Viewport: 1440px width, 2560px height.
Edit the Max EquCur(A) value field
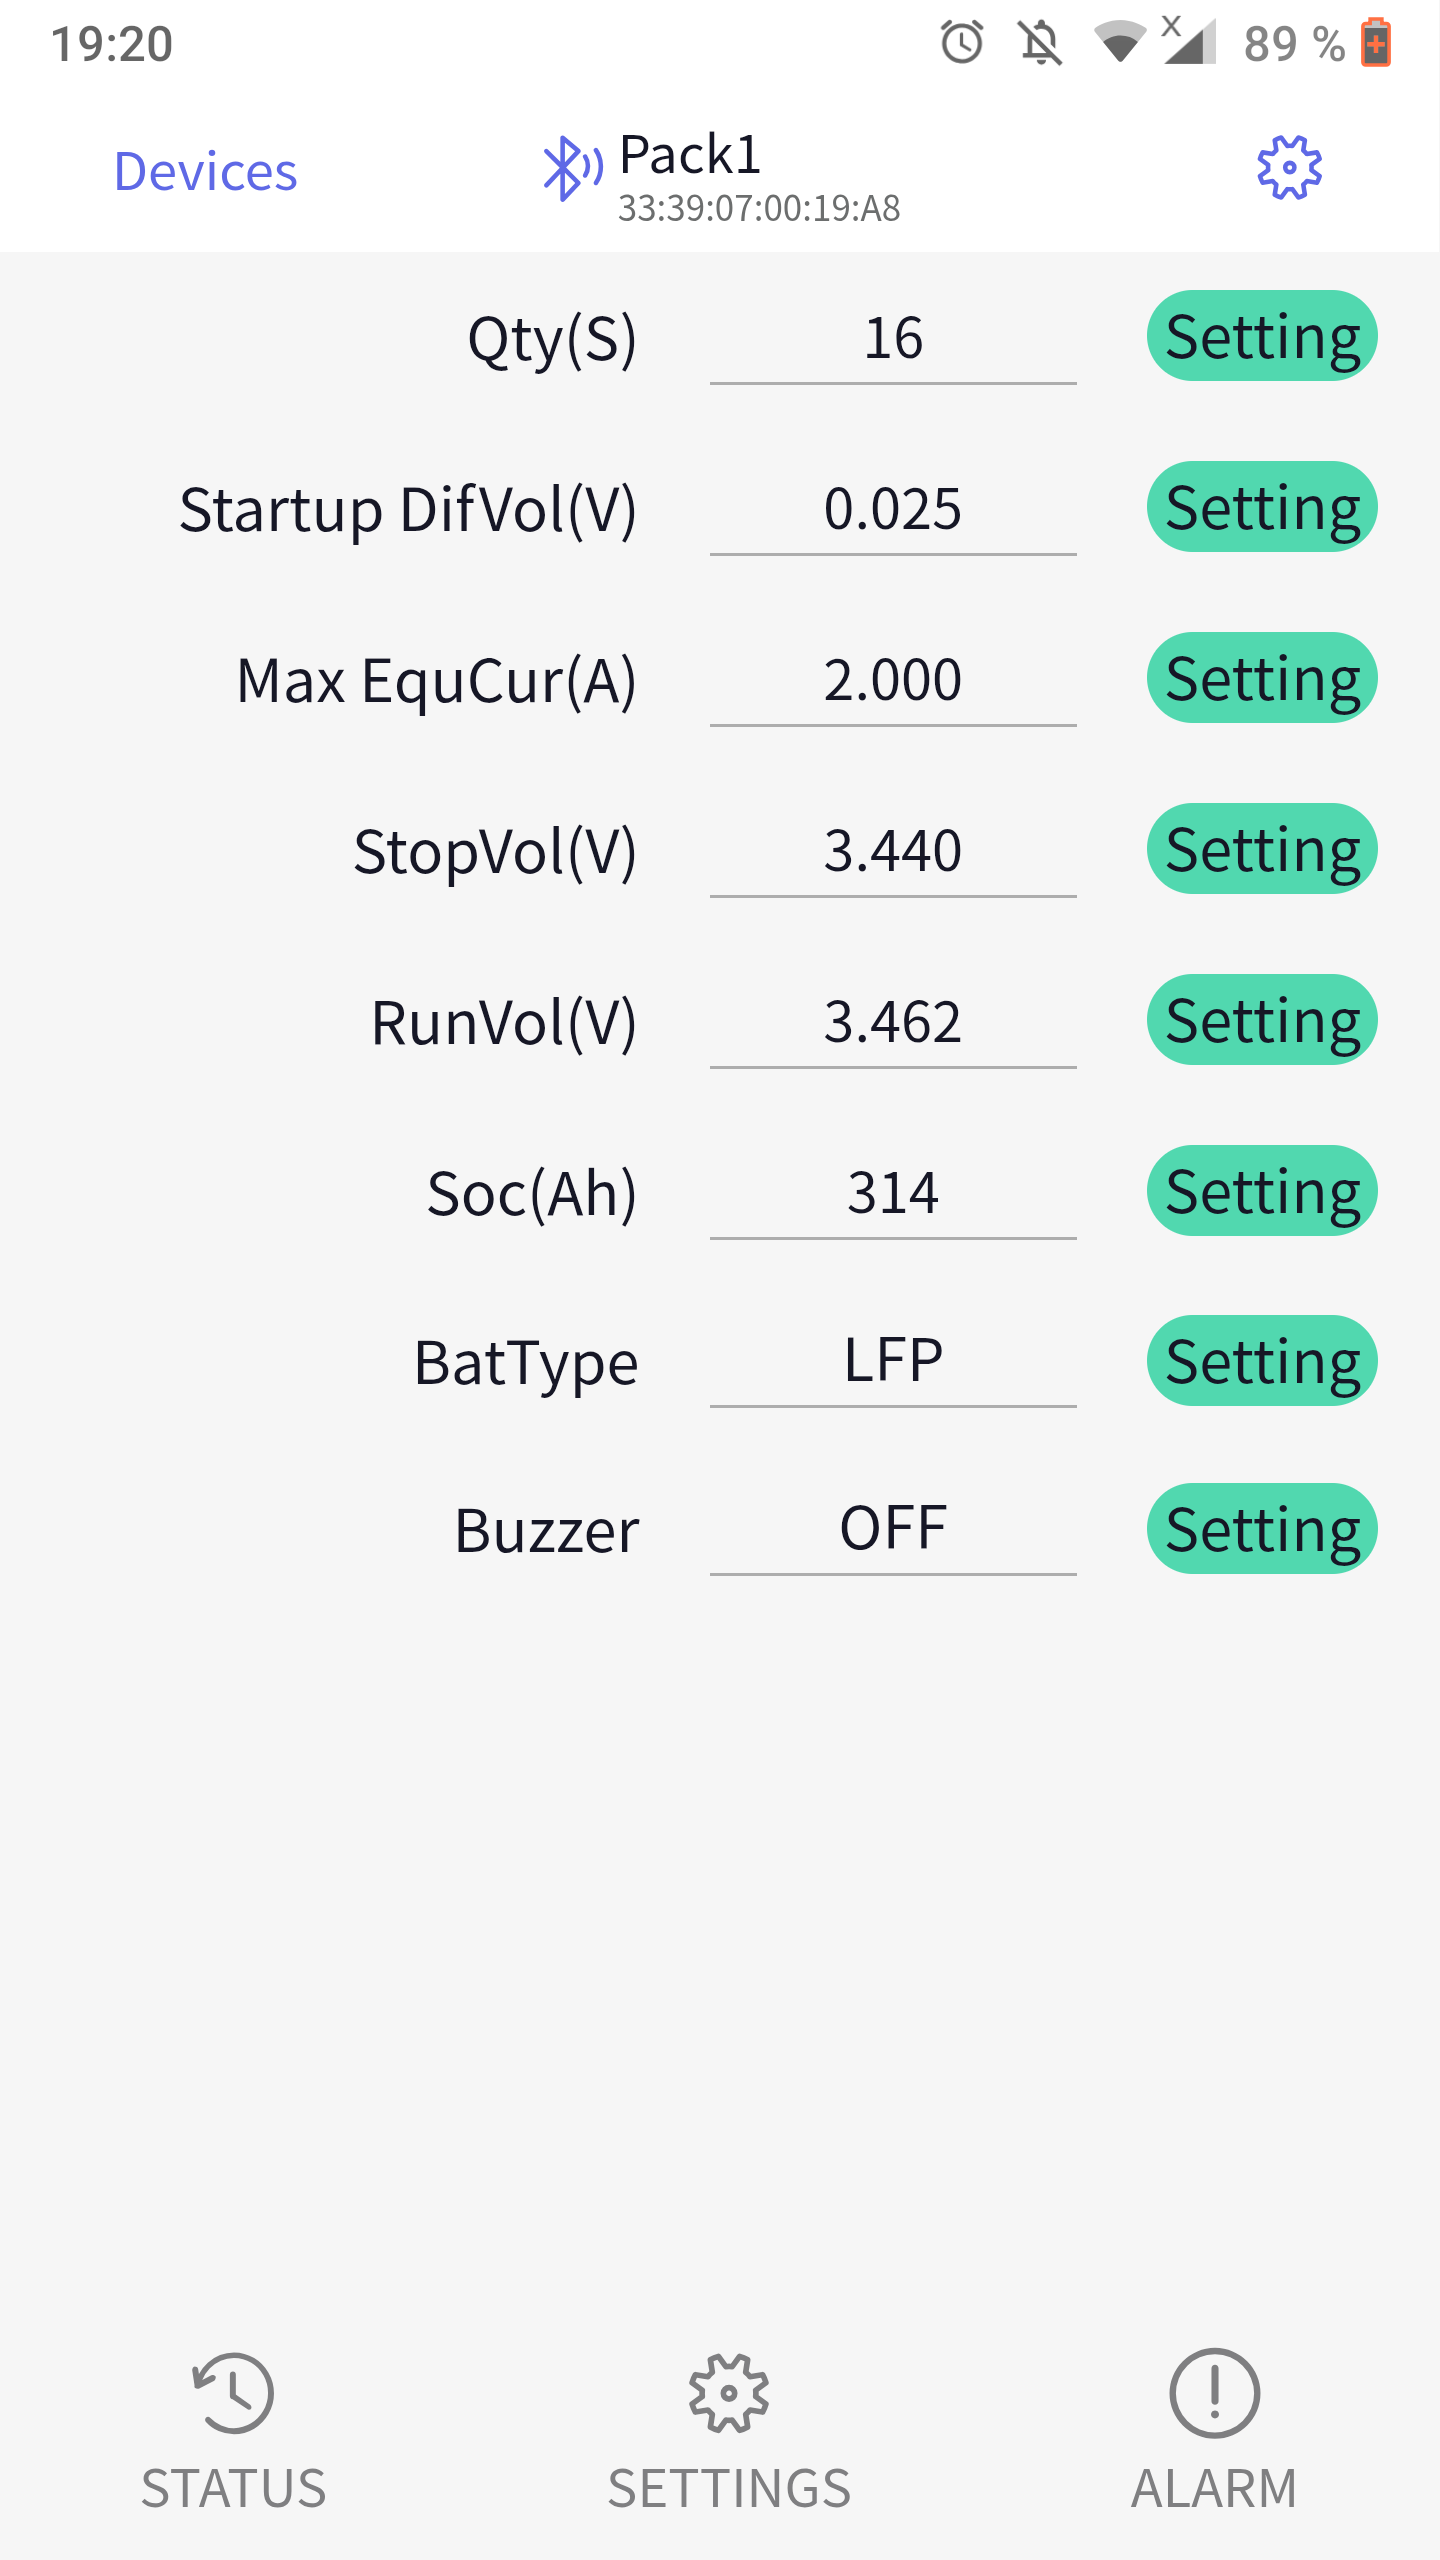pyautogui.click(x=892, y=679)
